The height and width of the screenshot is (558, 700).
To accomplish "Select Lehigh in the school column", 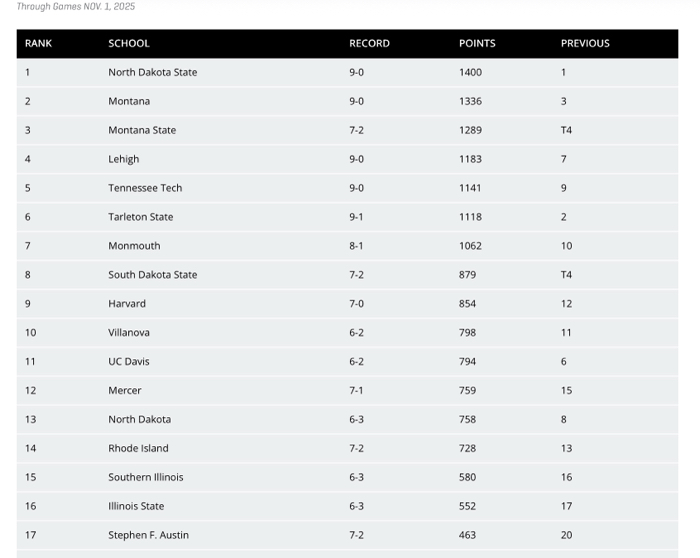I will 124,160.
